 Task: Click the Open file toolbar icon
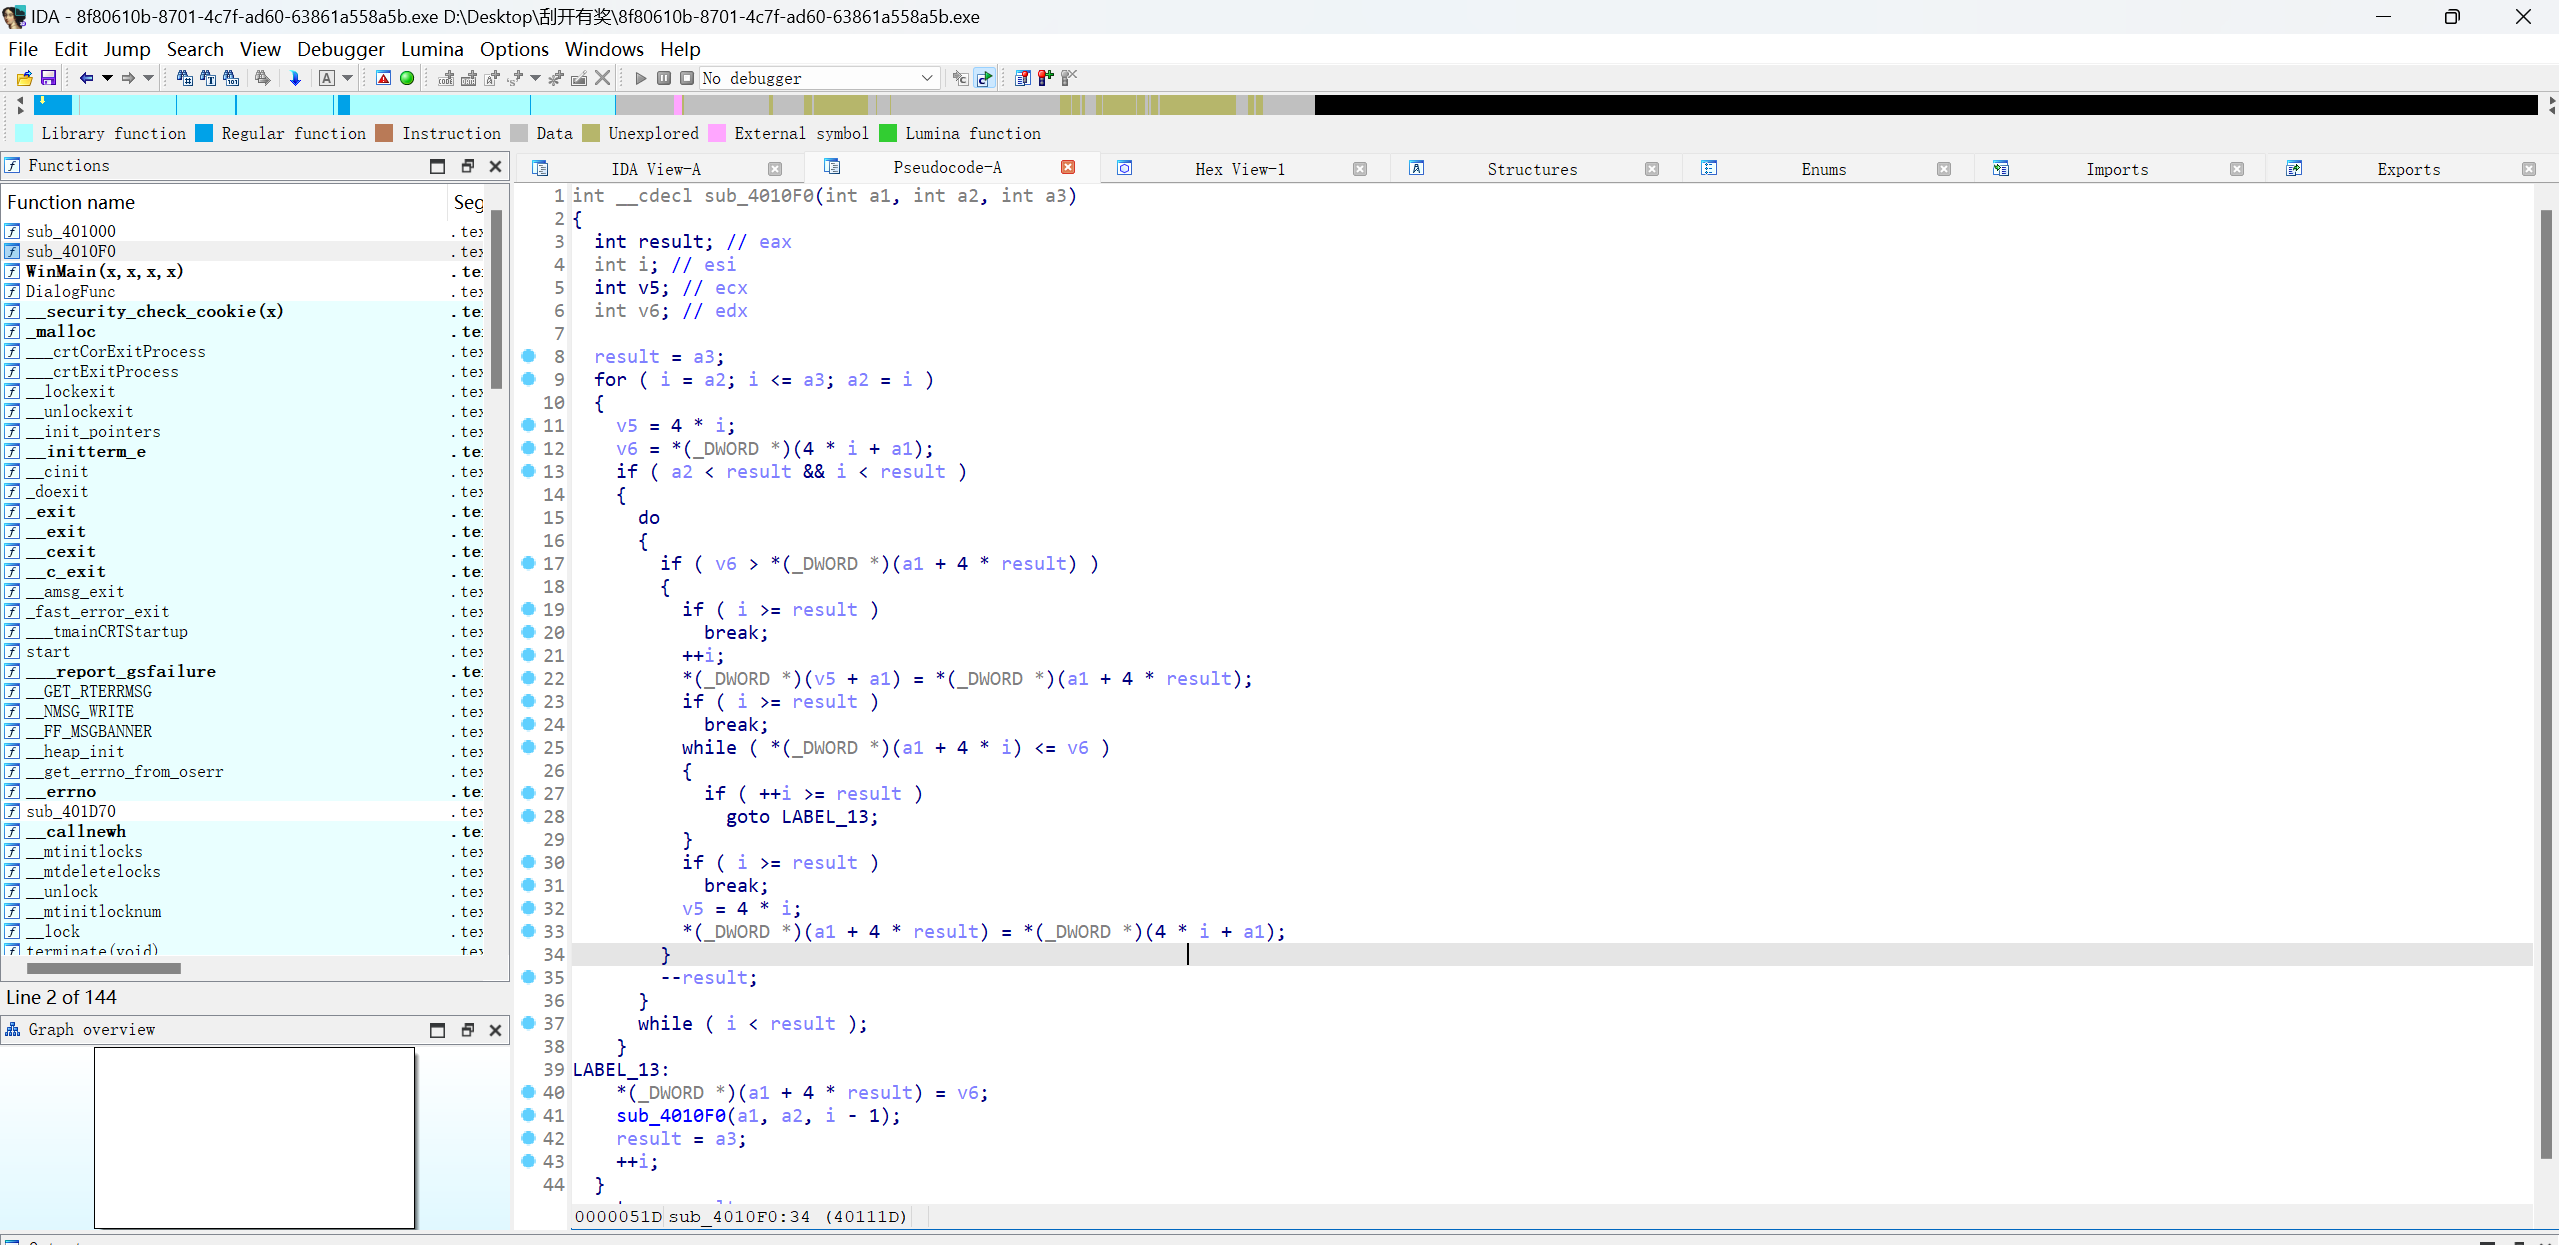(25, 78)
